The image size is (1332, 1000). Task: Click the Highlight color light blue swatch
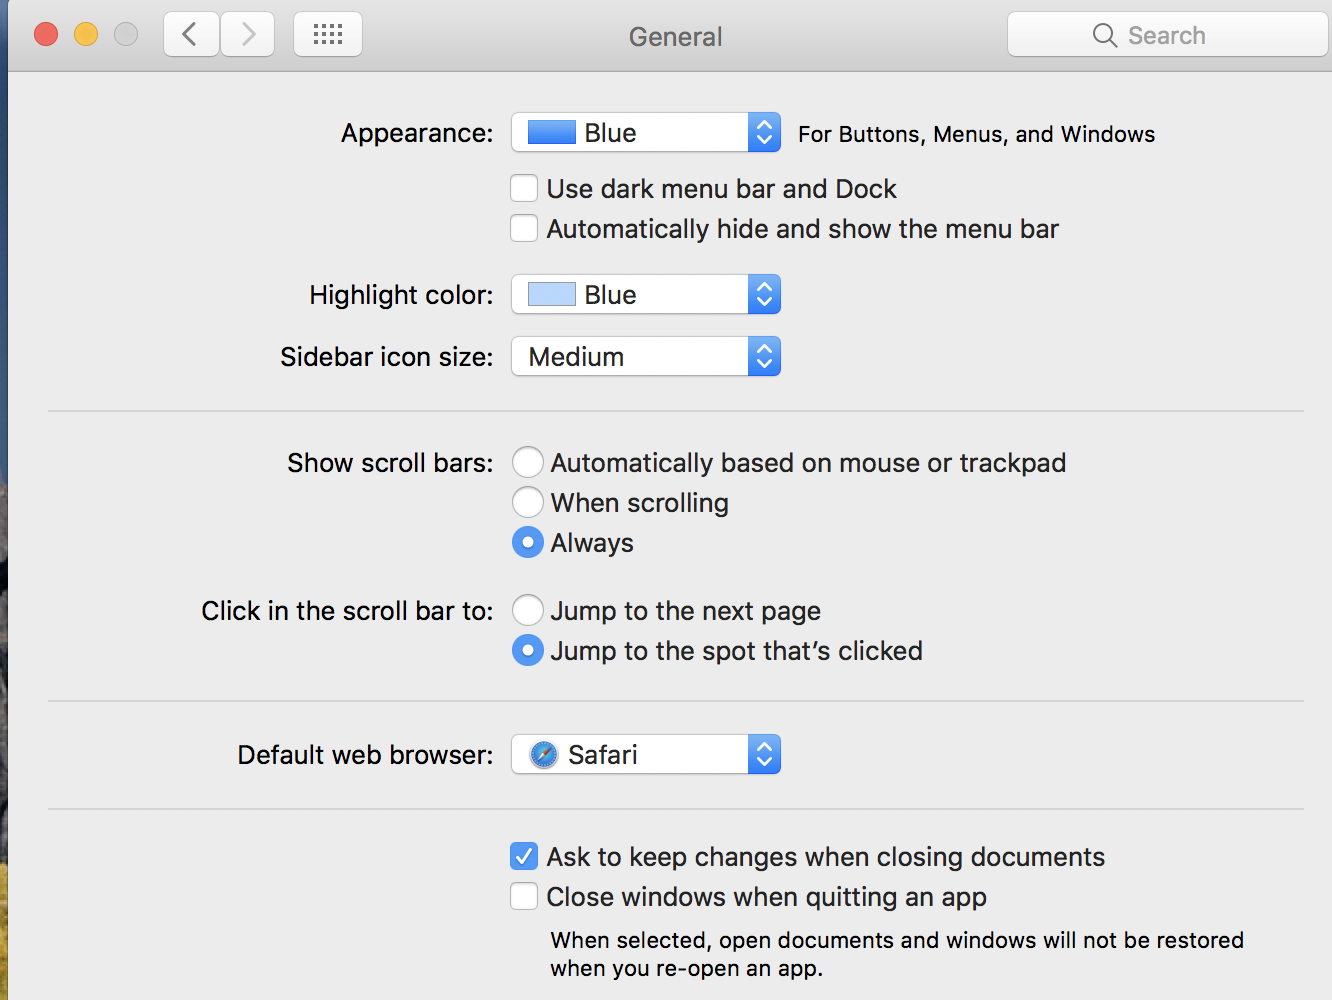pos(551,295)
